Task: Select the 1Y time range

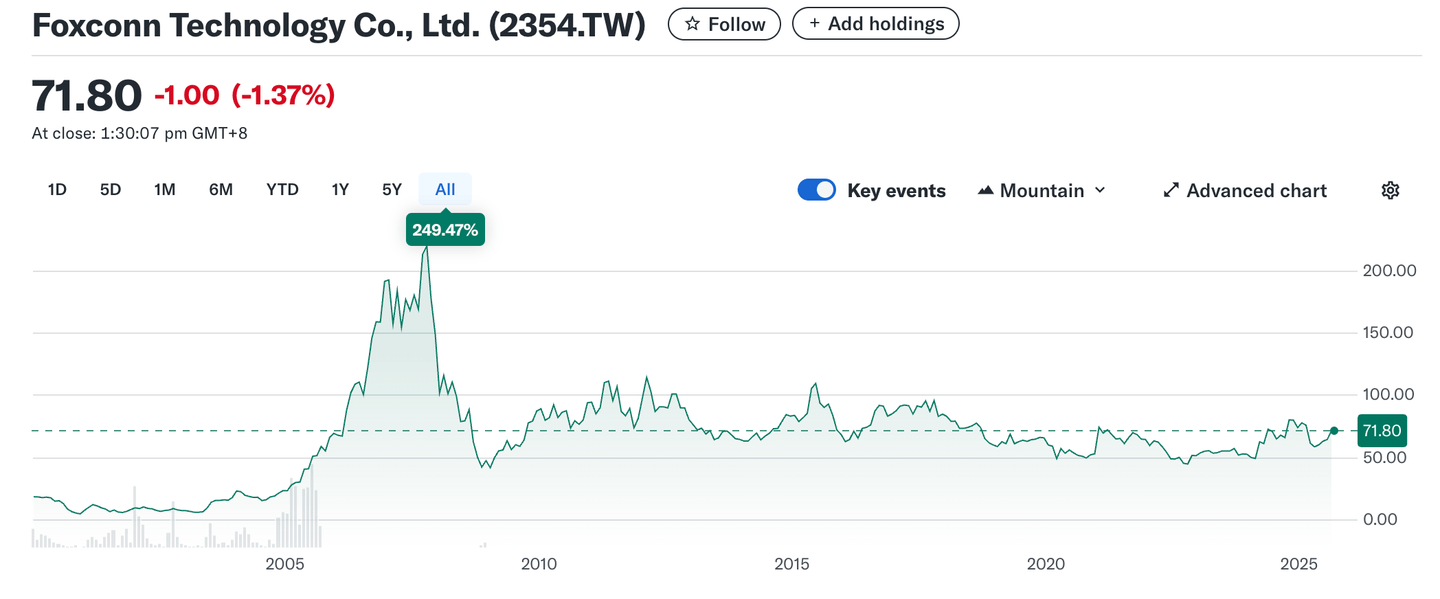Action: tap(340, 190)
